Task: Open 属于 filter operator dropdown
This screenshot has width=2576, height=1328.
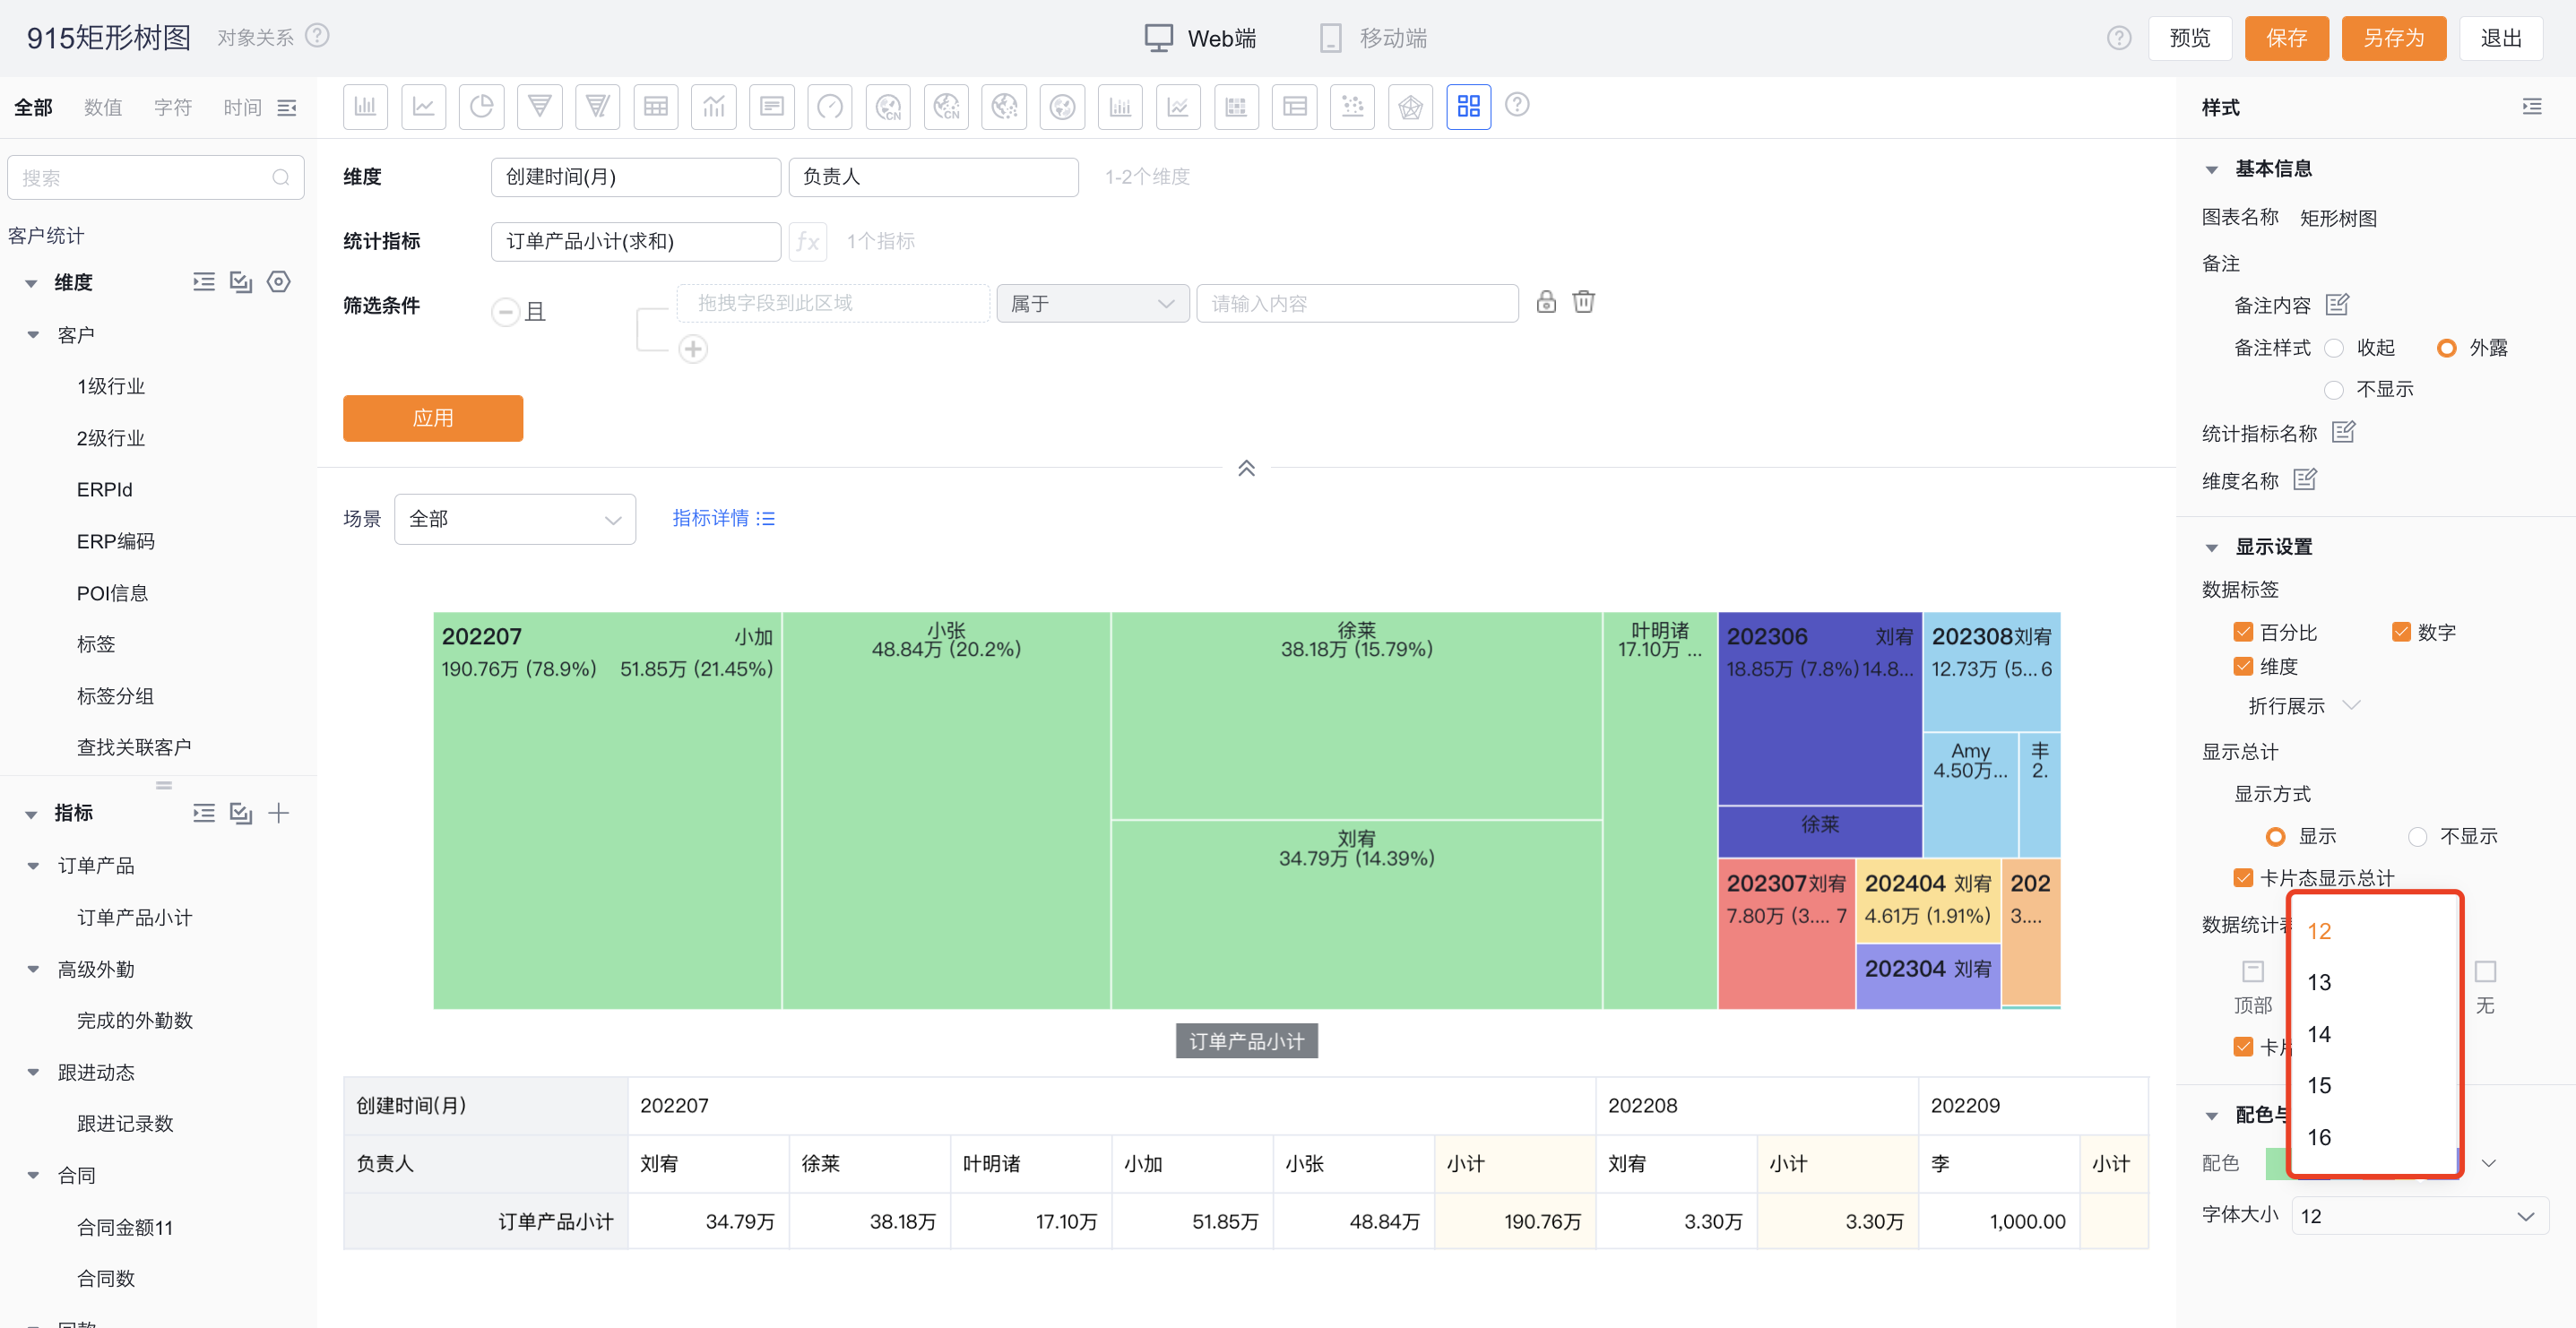Action: point(1092,303)
